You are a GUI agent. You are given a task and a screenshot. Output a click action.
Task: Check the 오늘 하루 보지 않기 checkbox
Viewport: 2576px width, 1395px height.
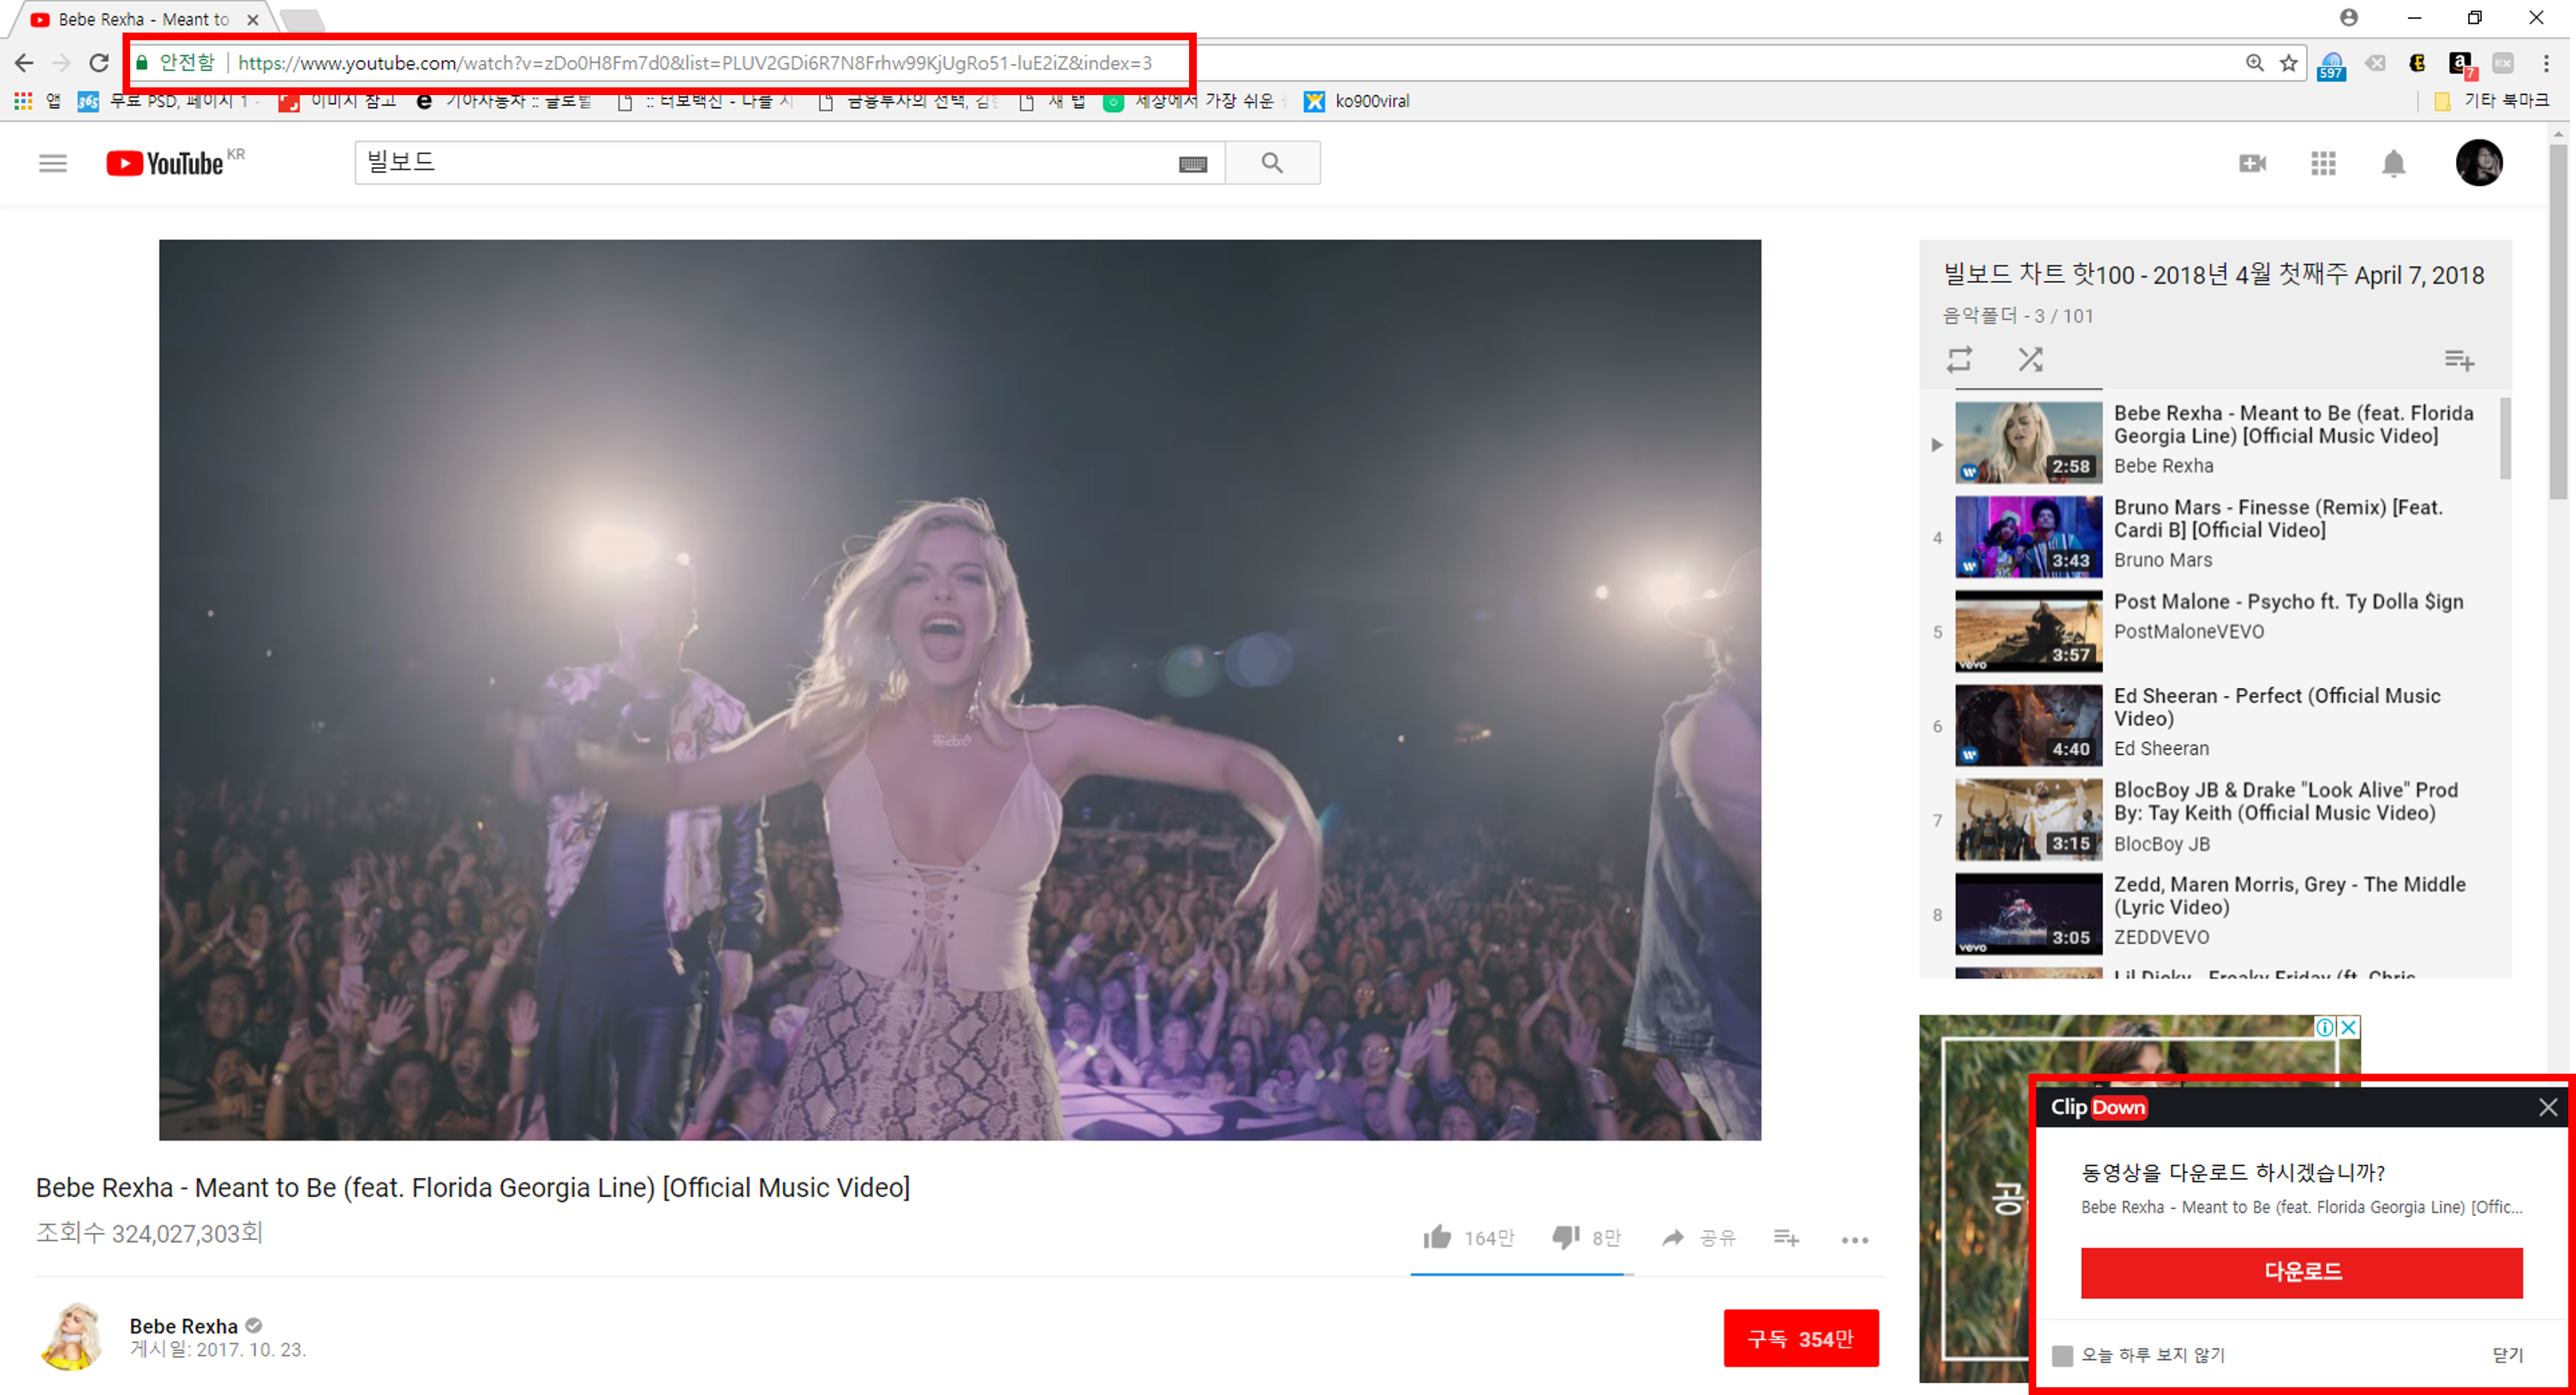[x=2061, y=1355]
